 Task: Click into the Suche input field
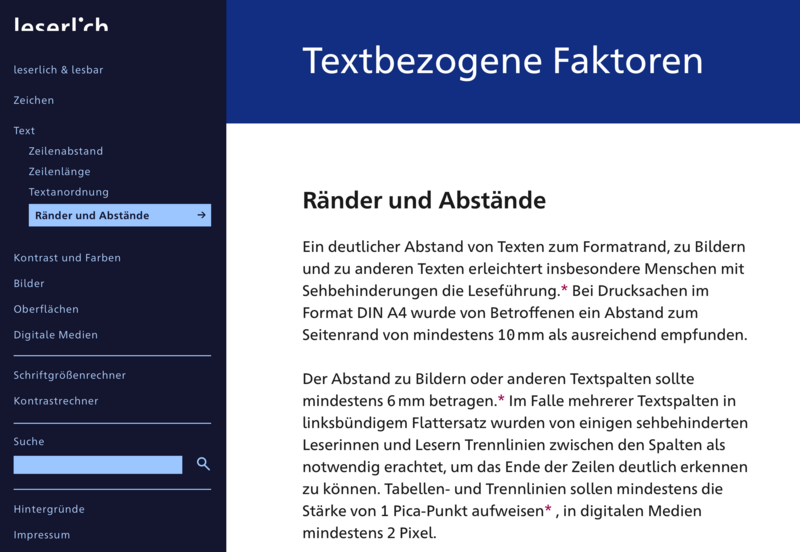(98, 465)
